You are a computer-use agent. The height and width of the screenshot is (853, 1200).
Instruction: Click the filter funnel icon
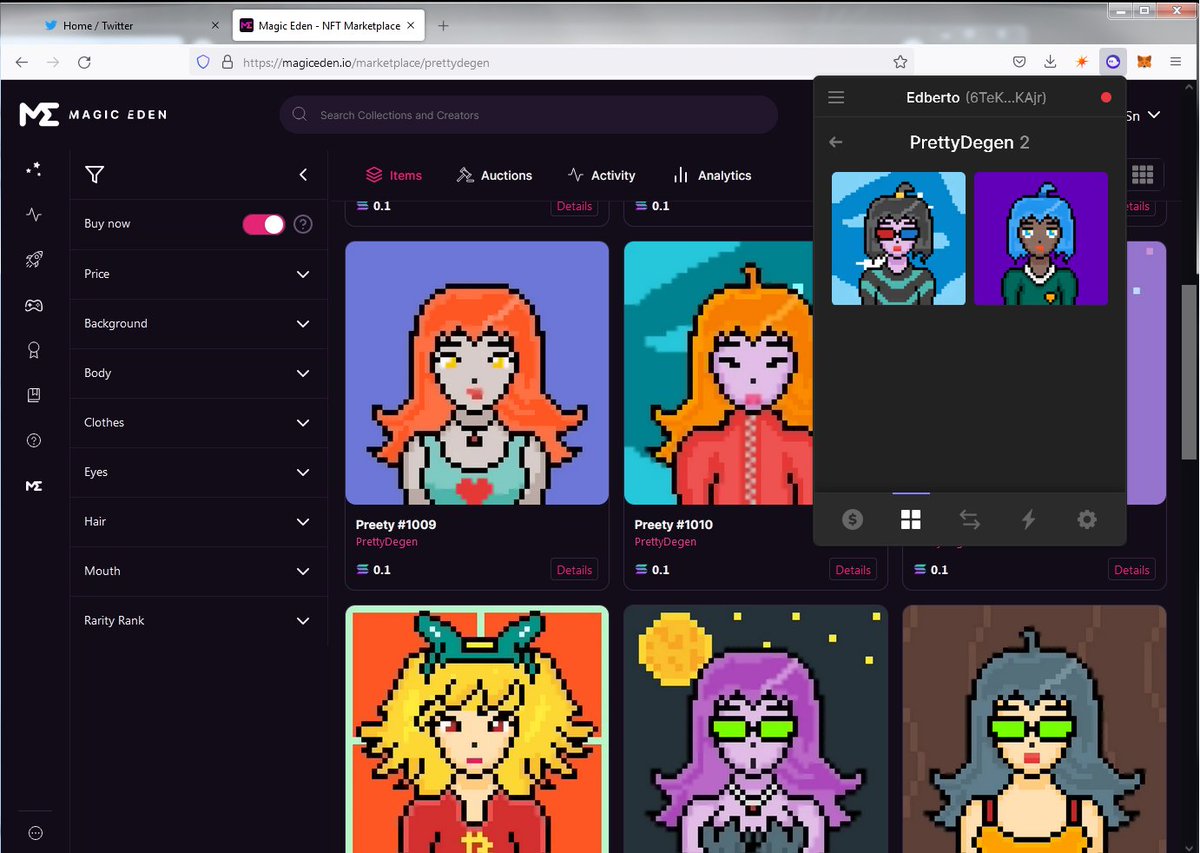click(94, 175)
